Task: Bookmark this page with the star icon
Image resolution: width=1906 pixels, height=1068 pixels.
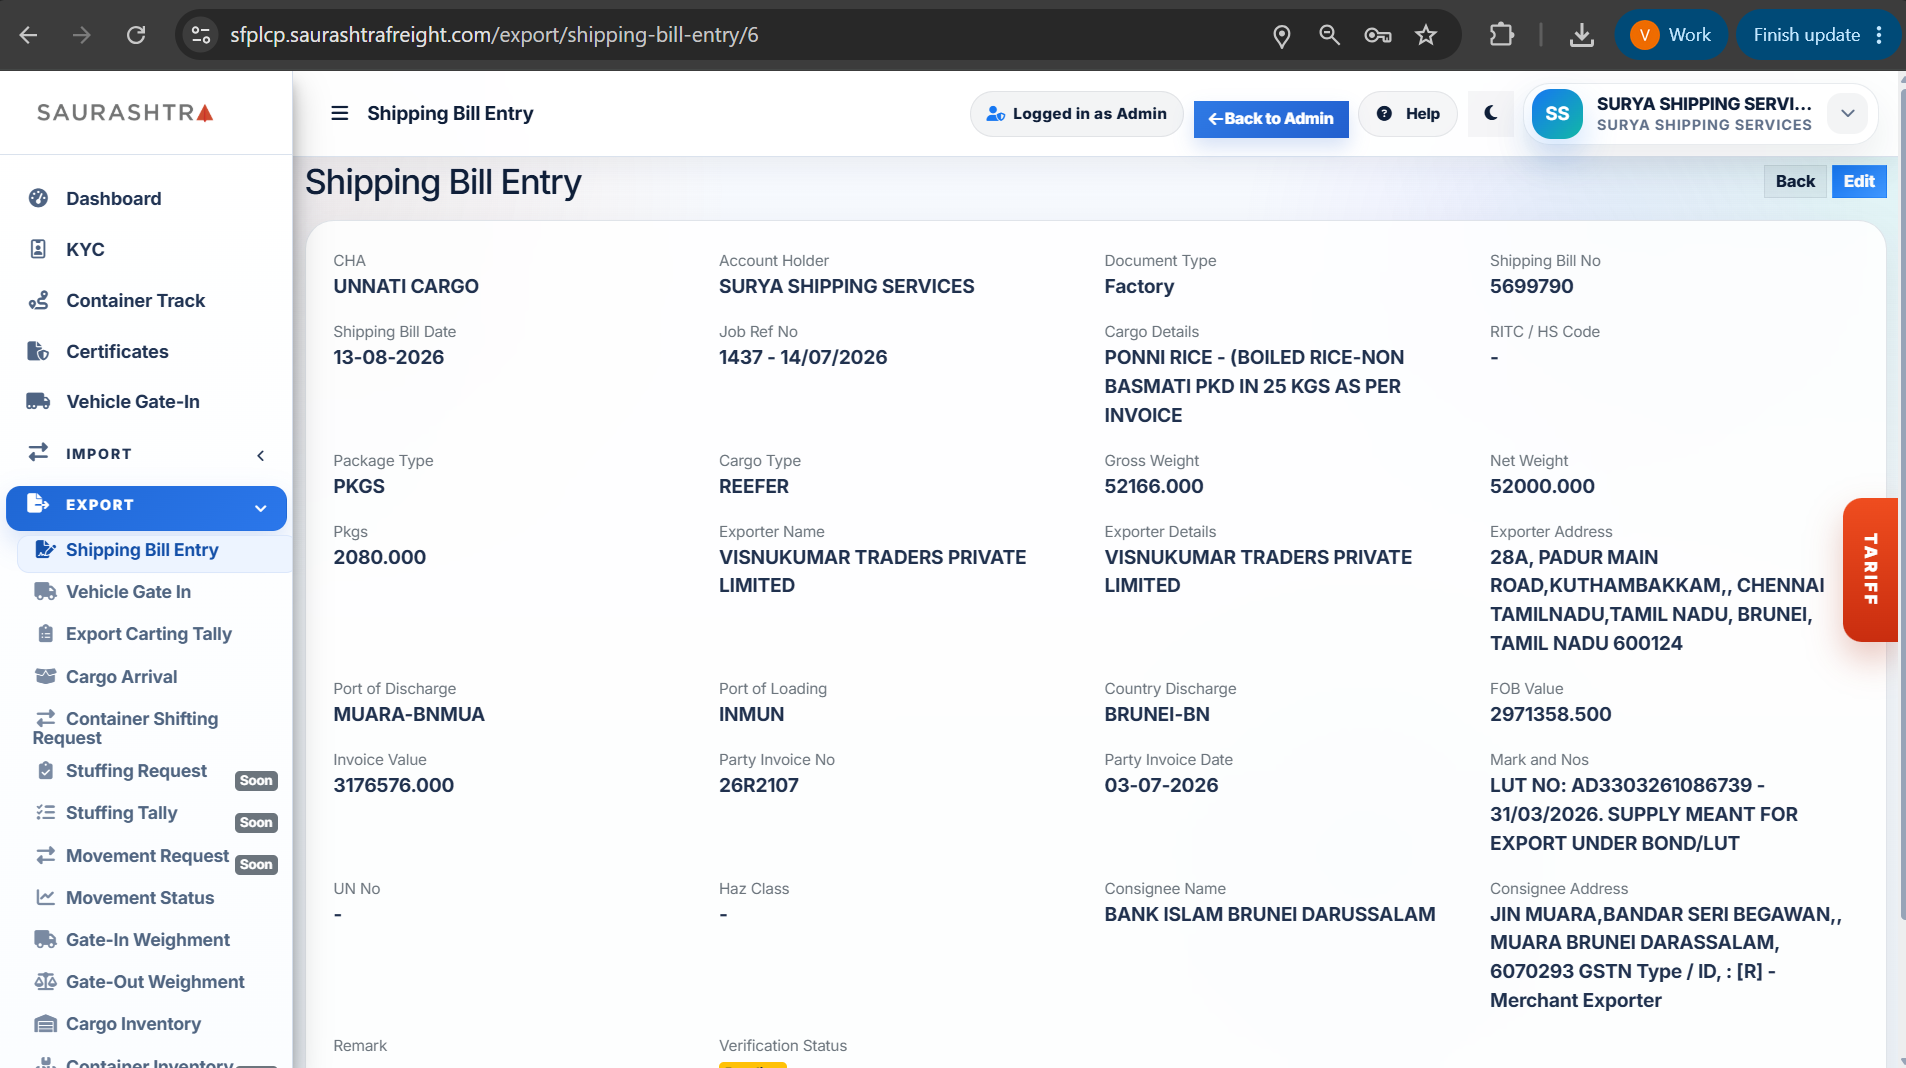Action: click(1426, 35)
